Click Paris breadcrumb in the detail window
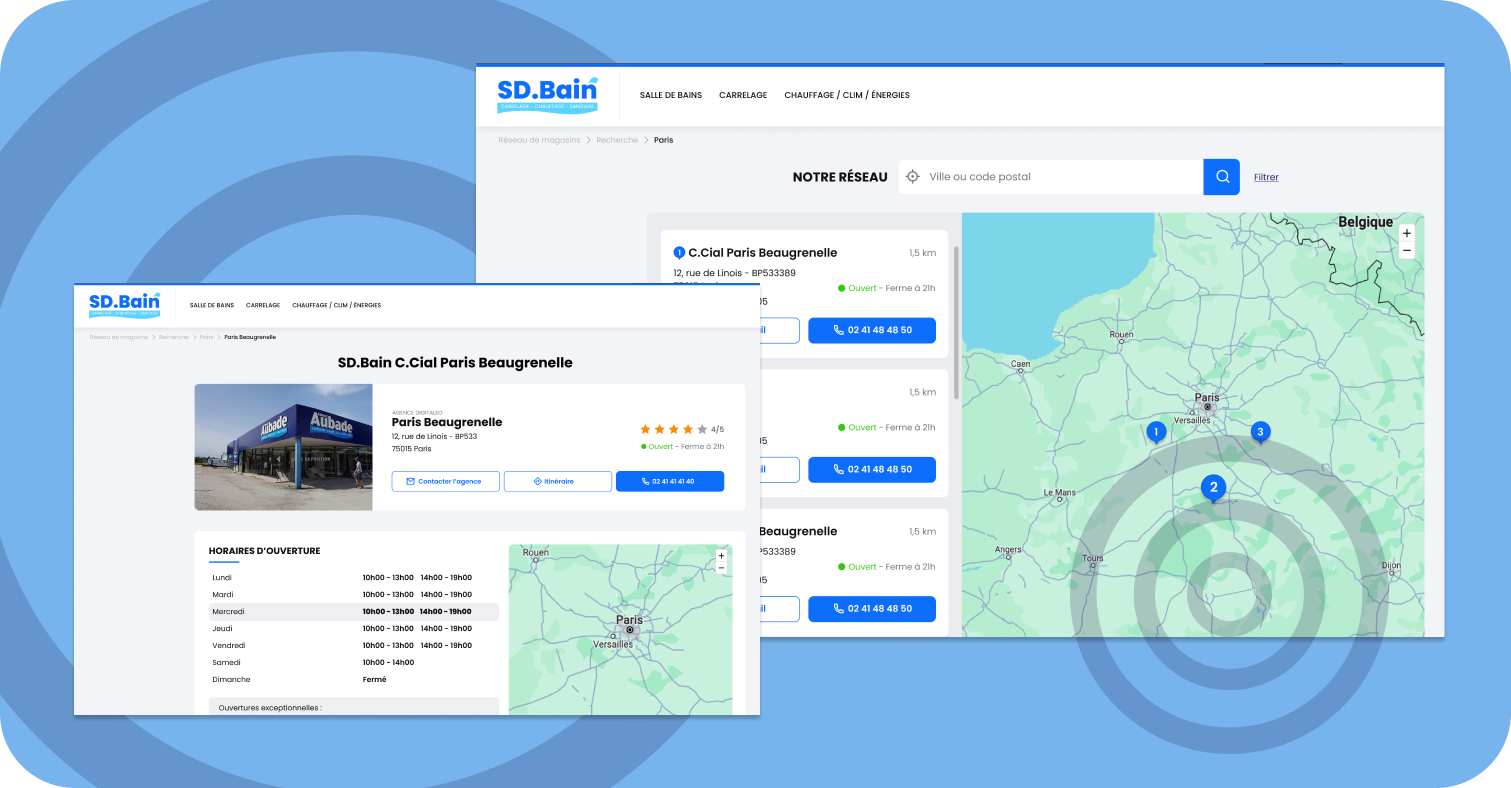Image resolution: width=1511 pixels, height=788 pixels. point(206,337)
